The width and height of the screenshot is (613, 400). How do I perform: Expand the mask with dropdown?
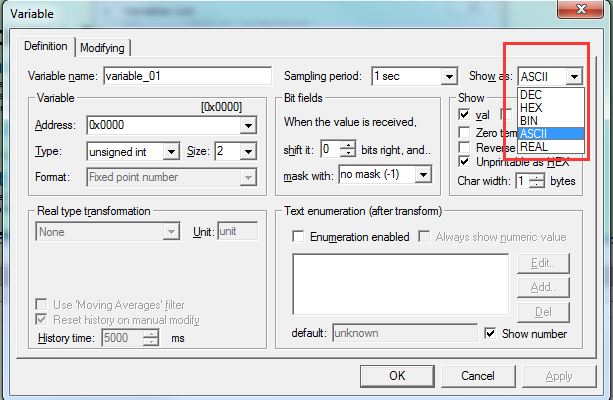(423, 175)
